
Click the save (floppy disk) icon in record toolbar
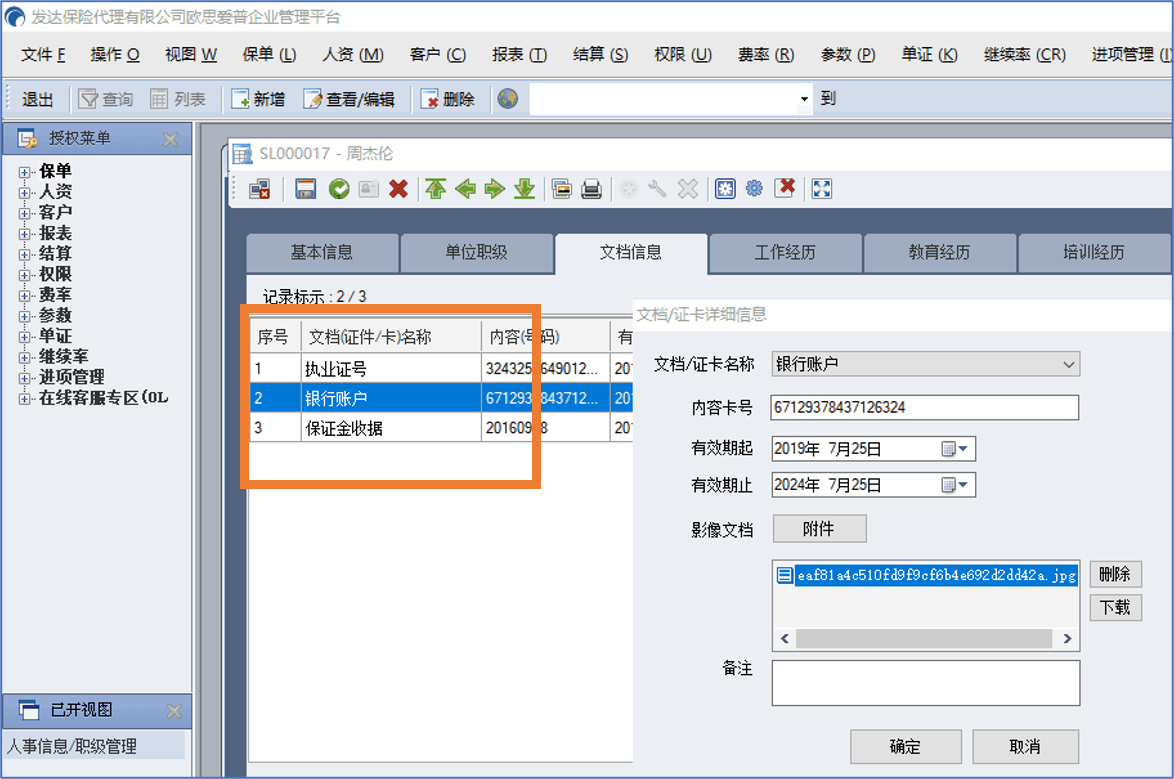(307, 189)
